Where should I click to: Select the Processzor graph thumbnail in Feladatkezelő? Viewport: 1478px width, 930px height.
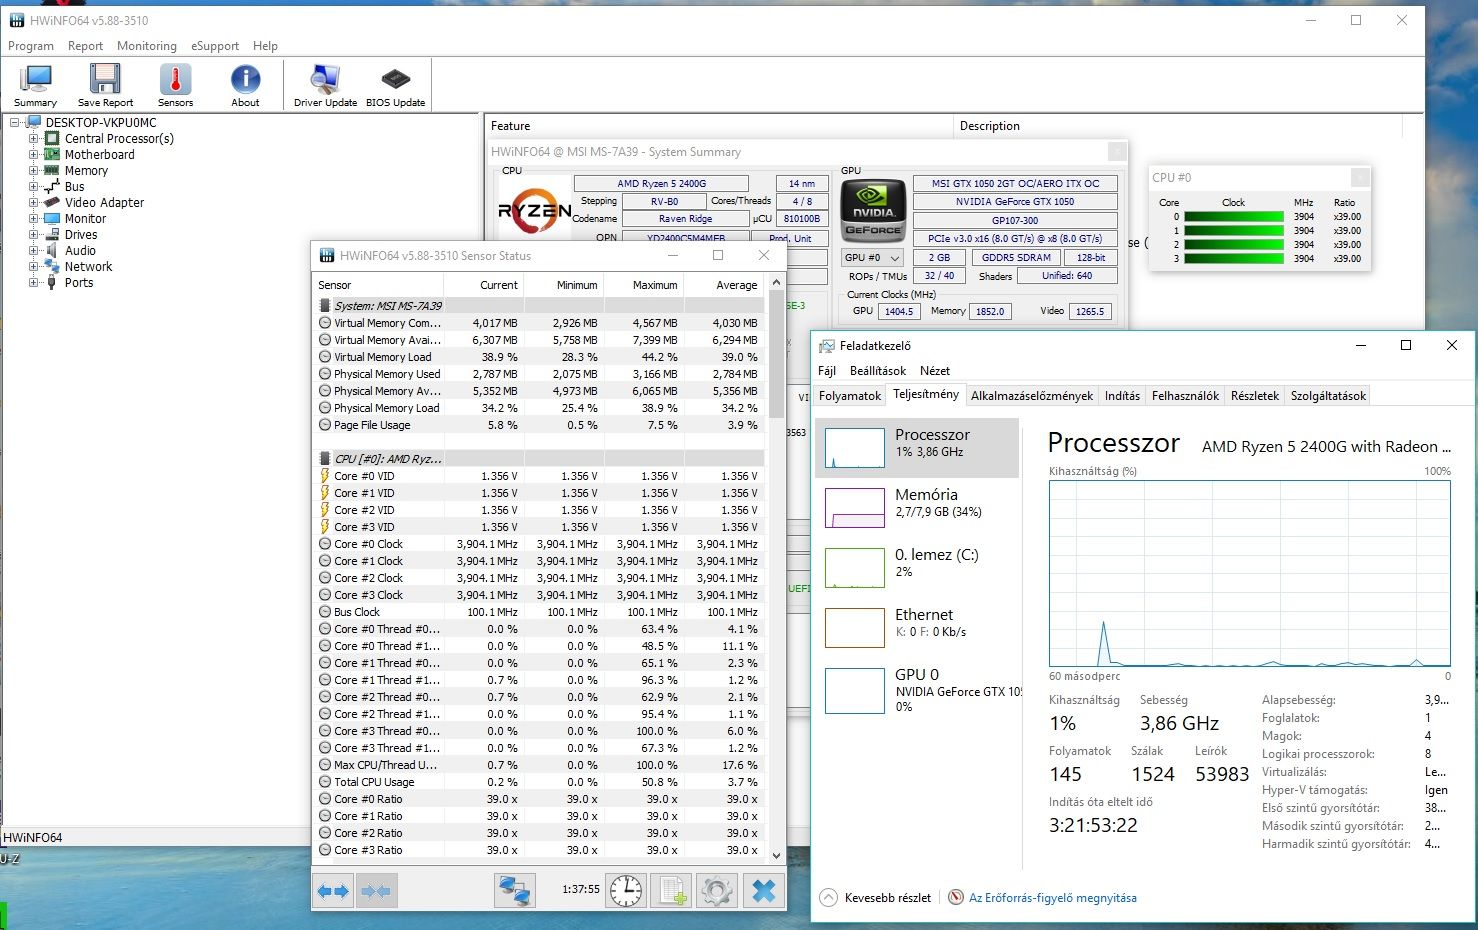(x=855, y=448)
